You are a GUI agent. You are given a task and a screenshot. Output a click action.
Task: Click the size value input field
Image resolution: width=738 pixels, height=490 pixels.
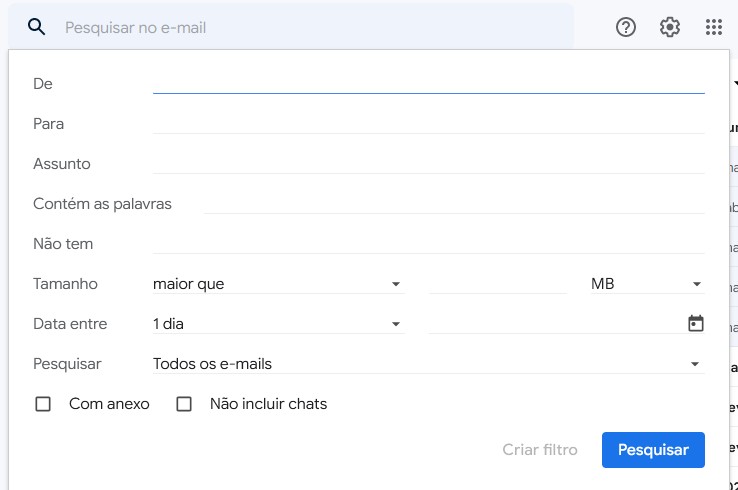tap(497, 284)
